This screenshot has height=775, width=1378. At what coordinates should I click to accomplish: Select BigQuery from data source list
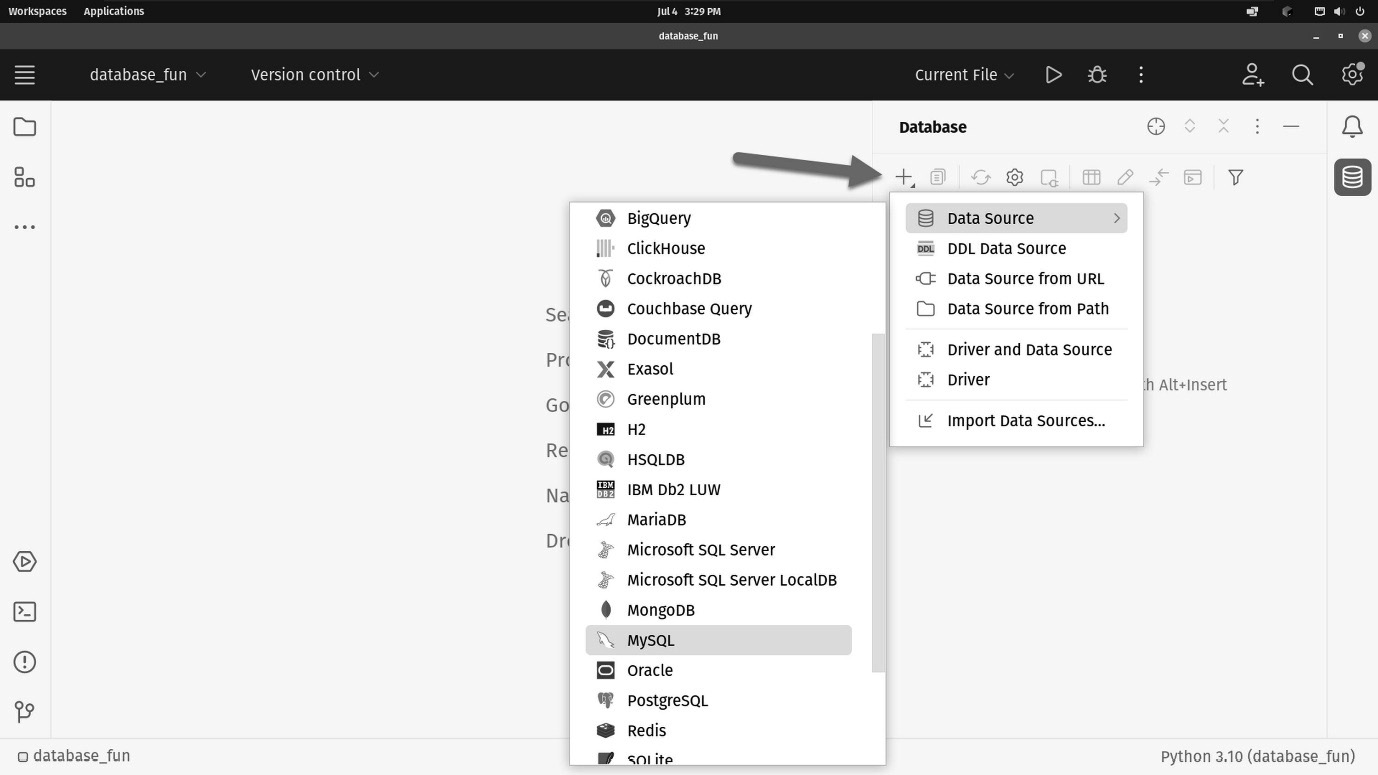point(719,218)
